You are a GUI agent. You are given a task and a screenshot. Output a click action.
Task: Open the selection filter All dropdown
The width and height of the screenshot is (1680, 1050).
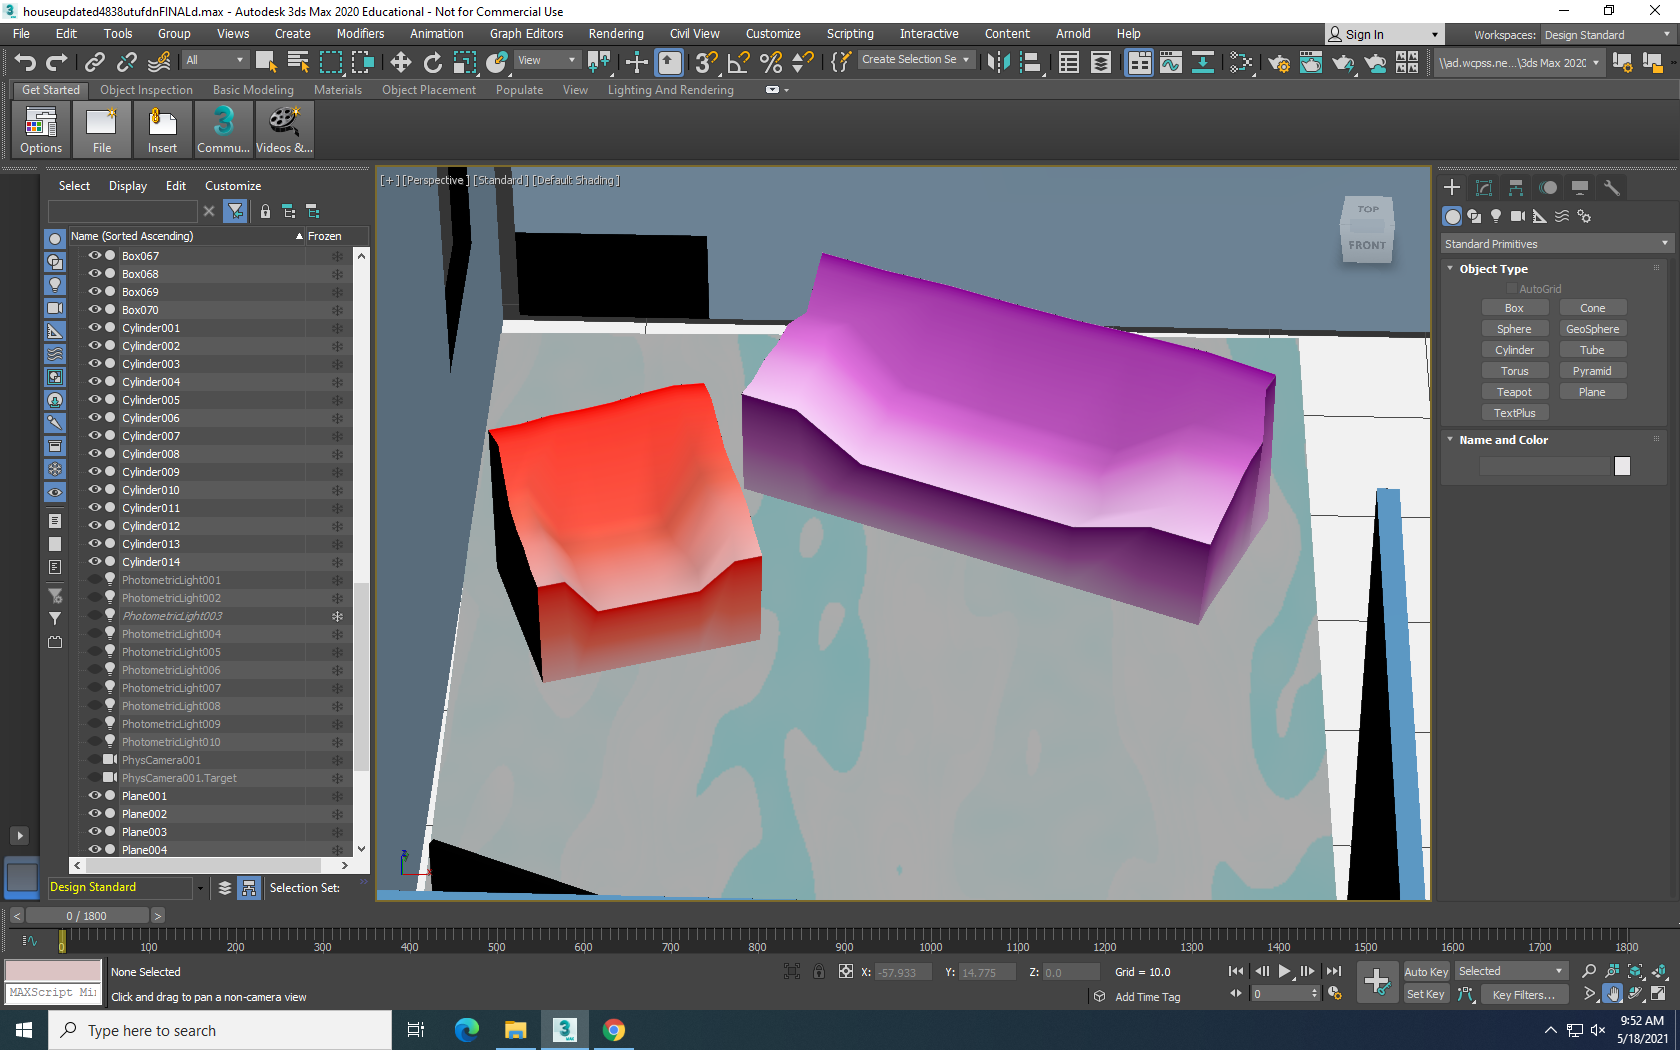pyautogui.click(x=214, y=60)
